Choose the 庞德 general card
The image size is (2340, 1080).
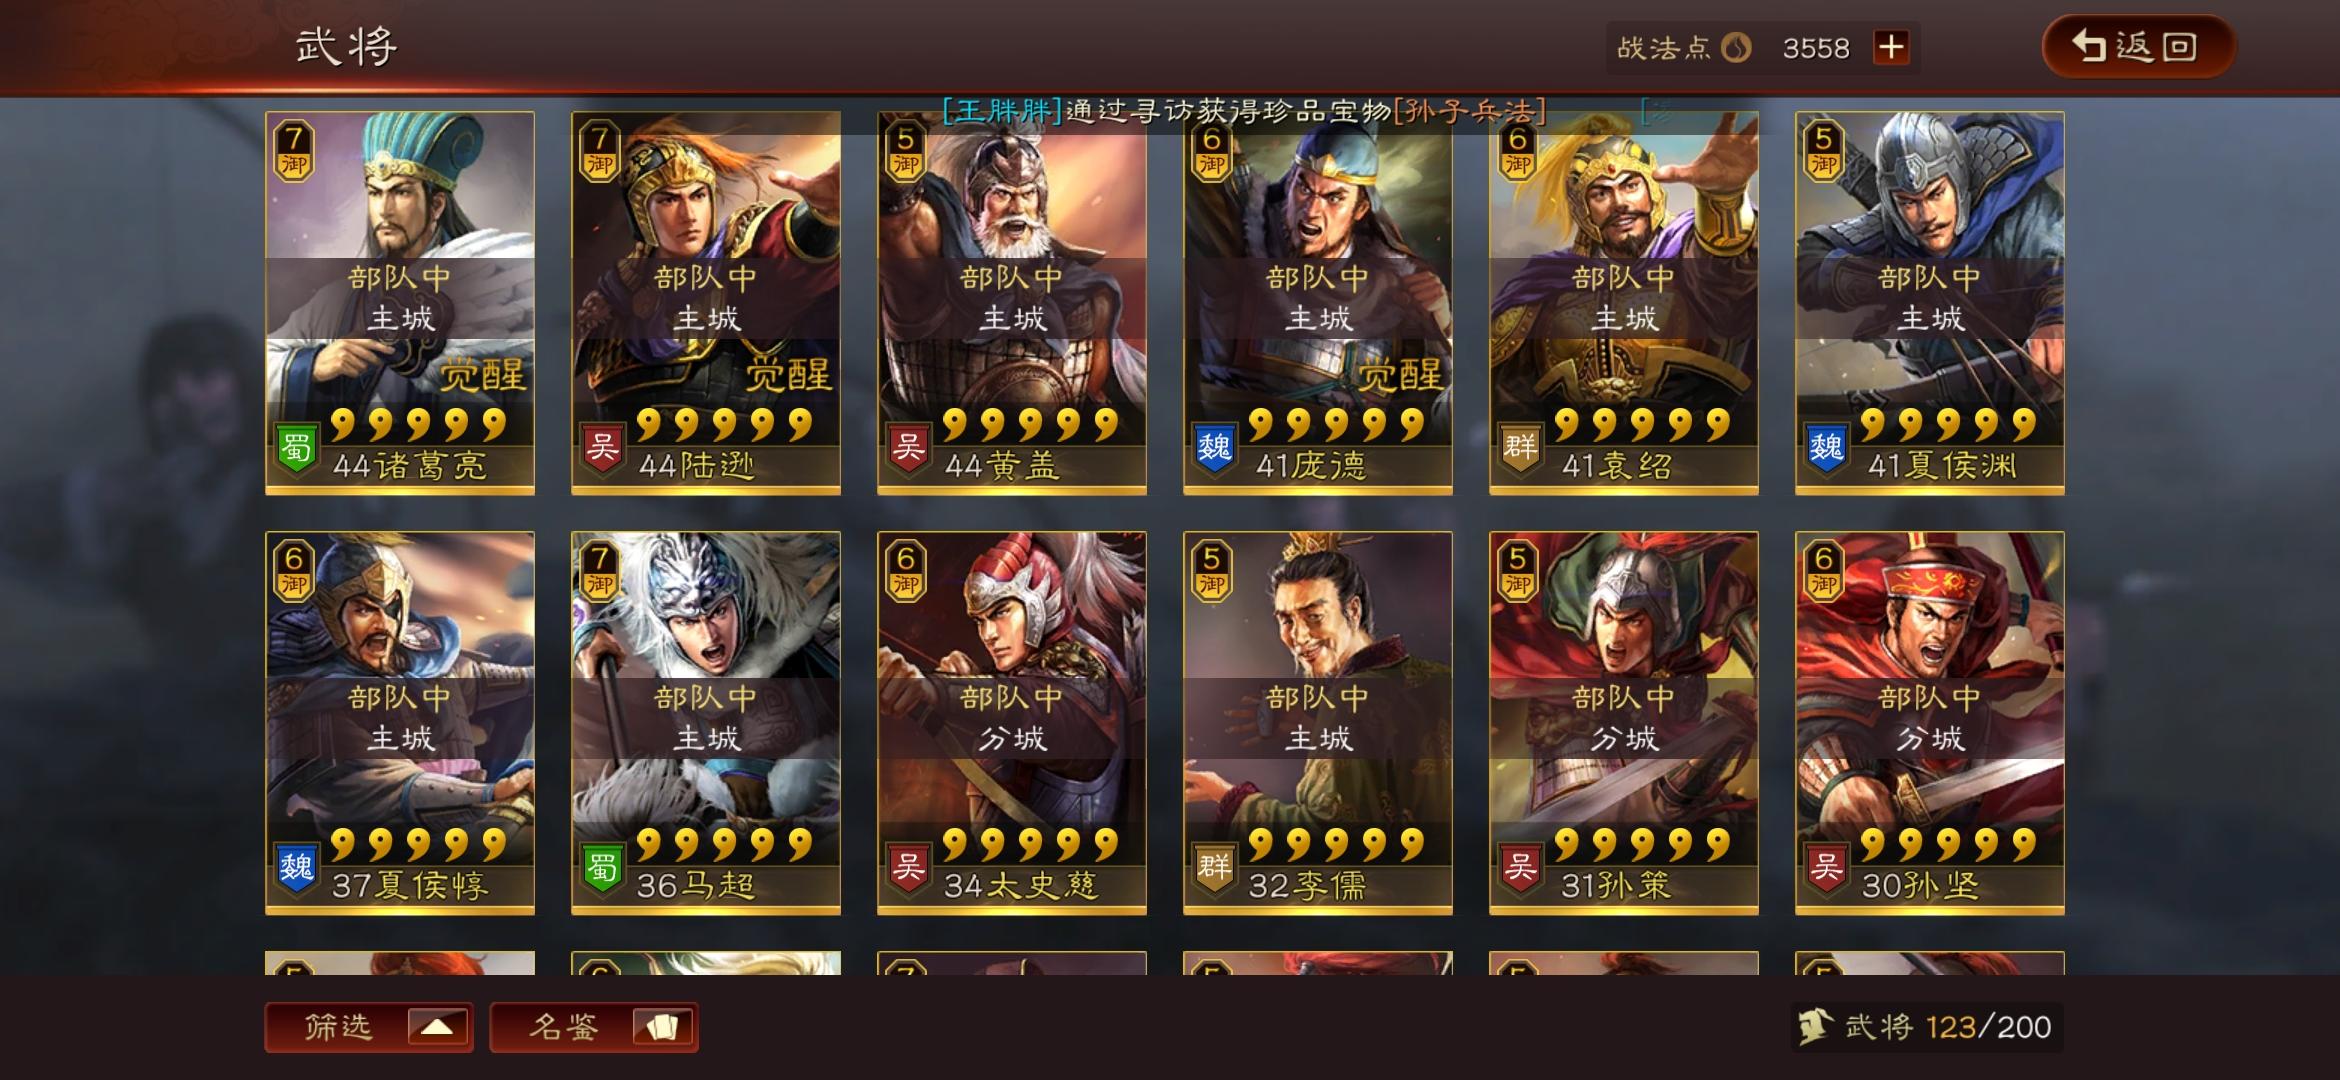tap(1318, 303)
